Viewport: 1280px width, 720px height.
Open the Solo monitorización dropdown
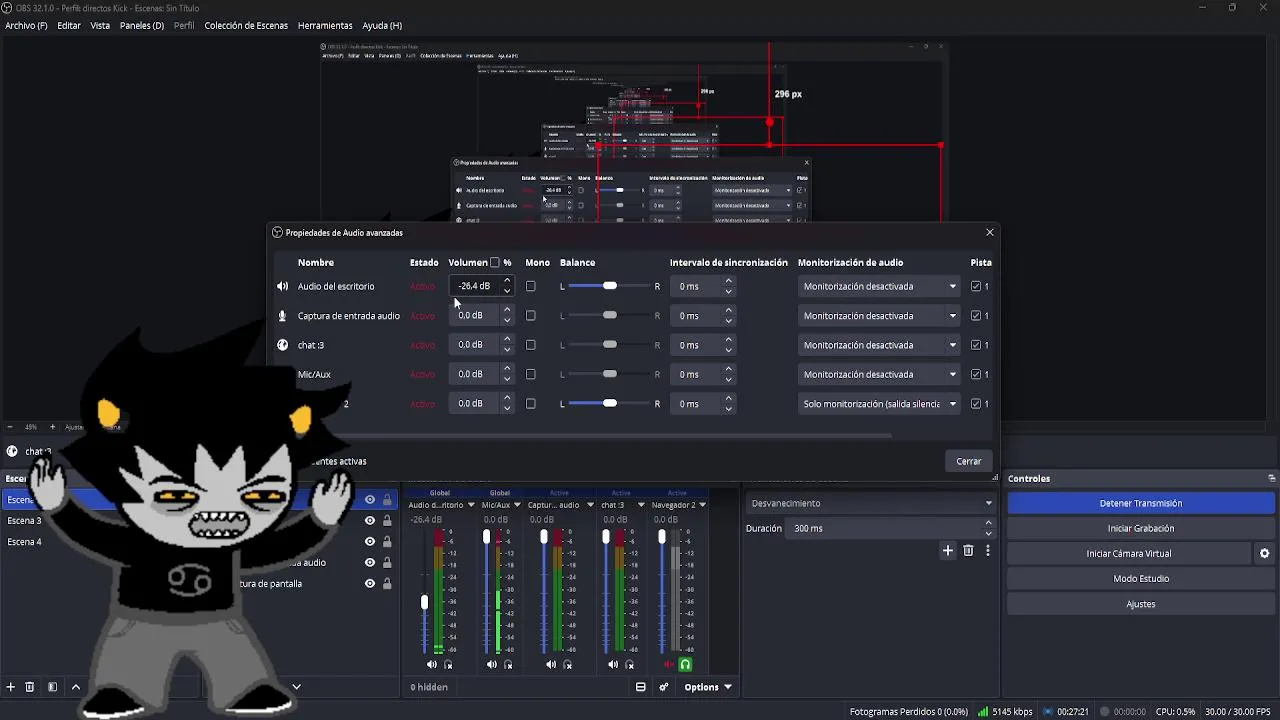[879, 404]
